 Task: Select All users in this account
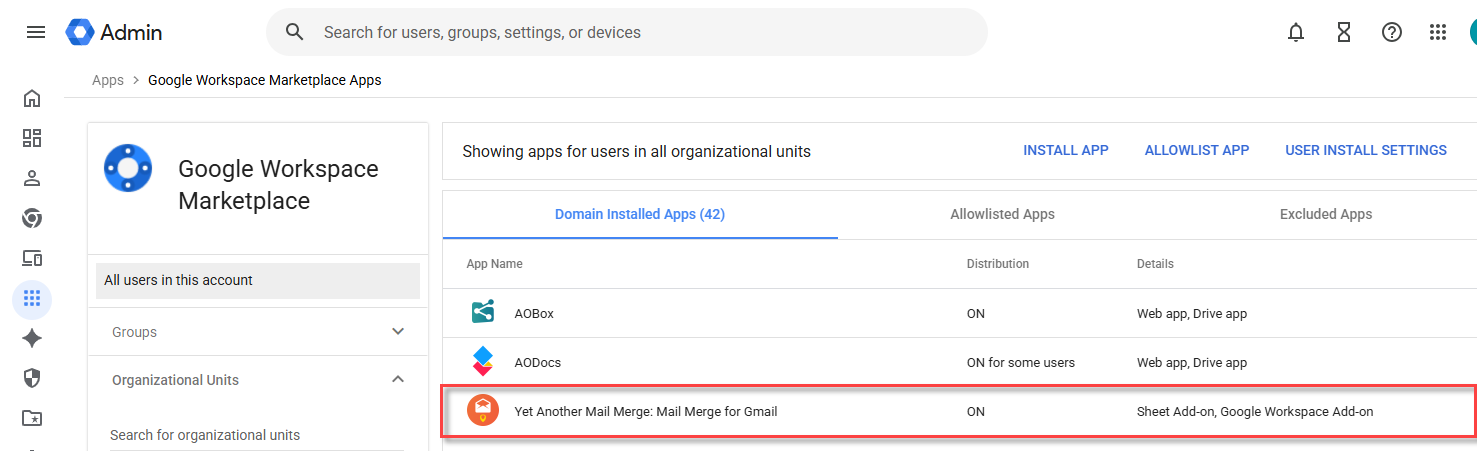[x=258, y=280]
